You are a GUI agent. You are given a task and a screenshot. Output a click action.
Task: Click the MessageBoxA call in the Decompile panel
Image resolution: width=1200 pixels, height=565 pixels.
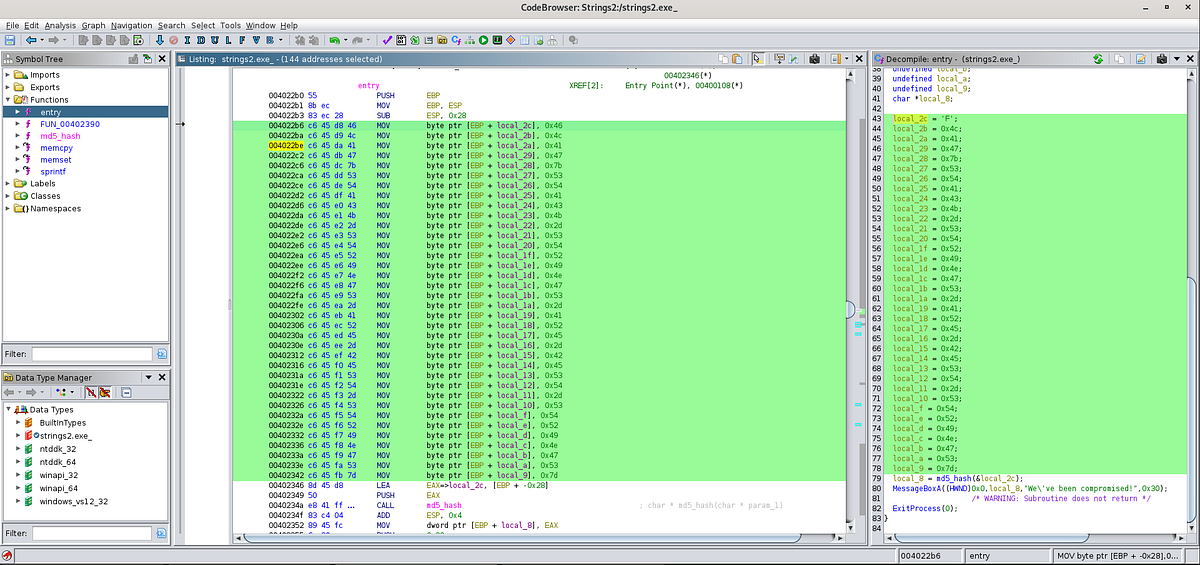[x=916, y=488]
